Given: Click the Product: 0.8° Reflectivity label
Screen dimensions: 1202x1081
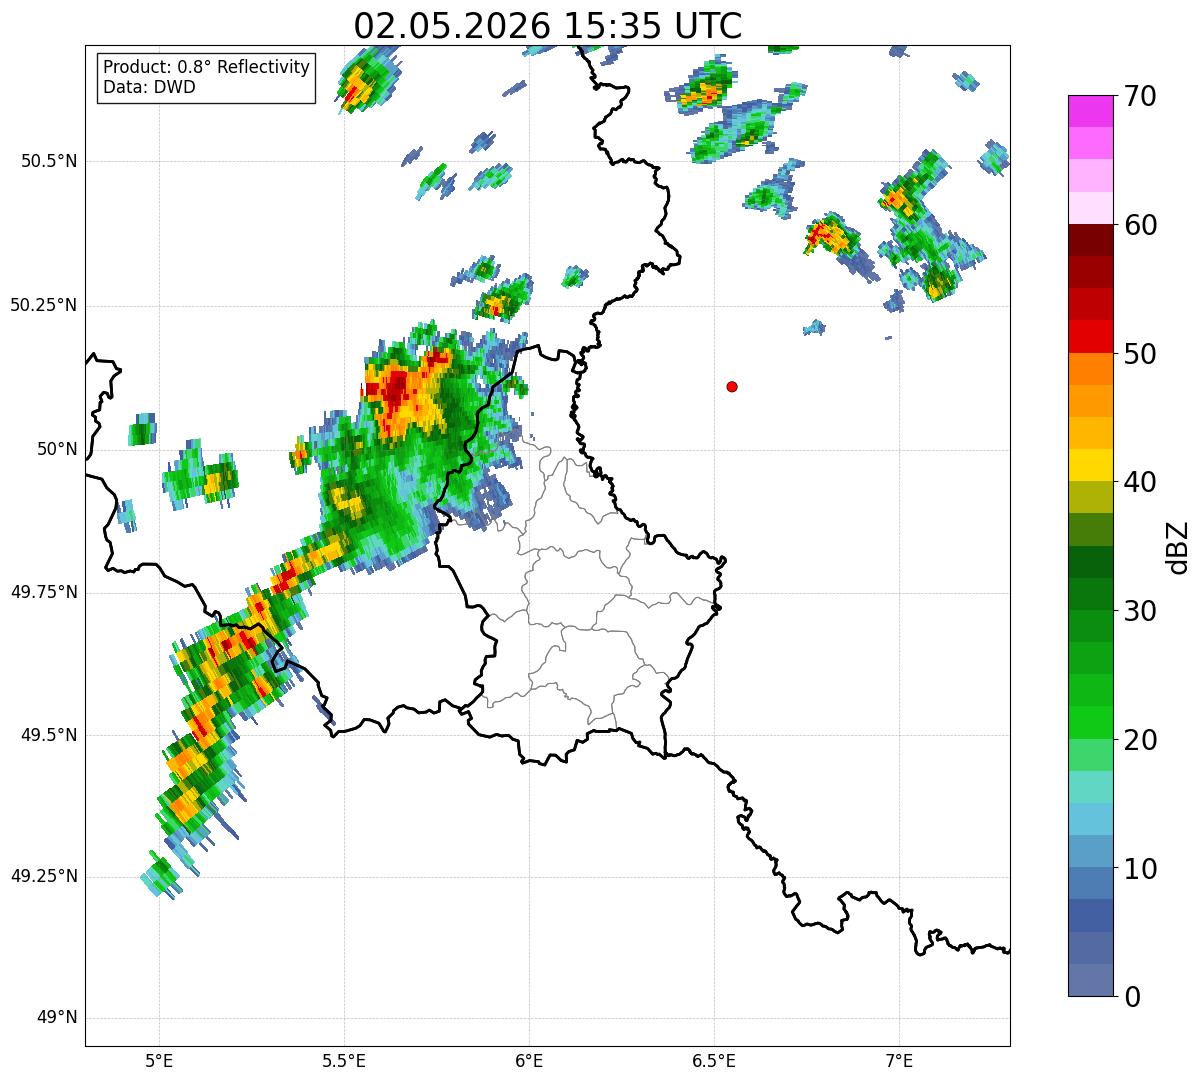Looking at the screenshot, I should [207, 67].
